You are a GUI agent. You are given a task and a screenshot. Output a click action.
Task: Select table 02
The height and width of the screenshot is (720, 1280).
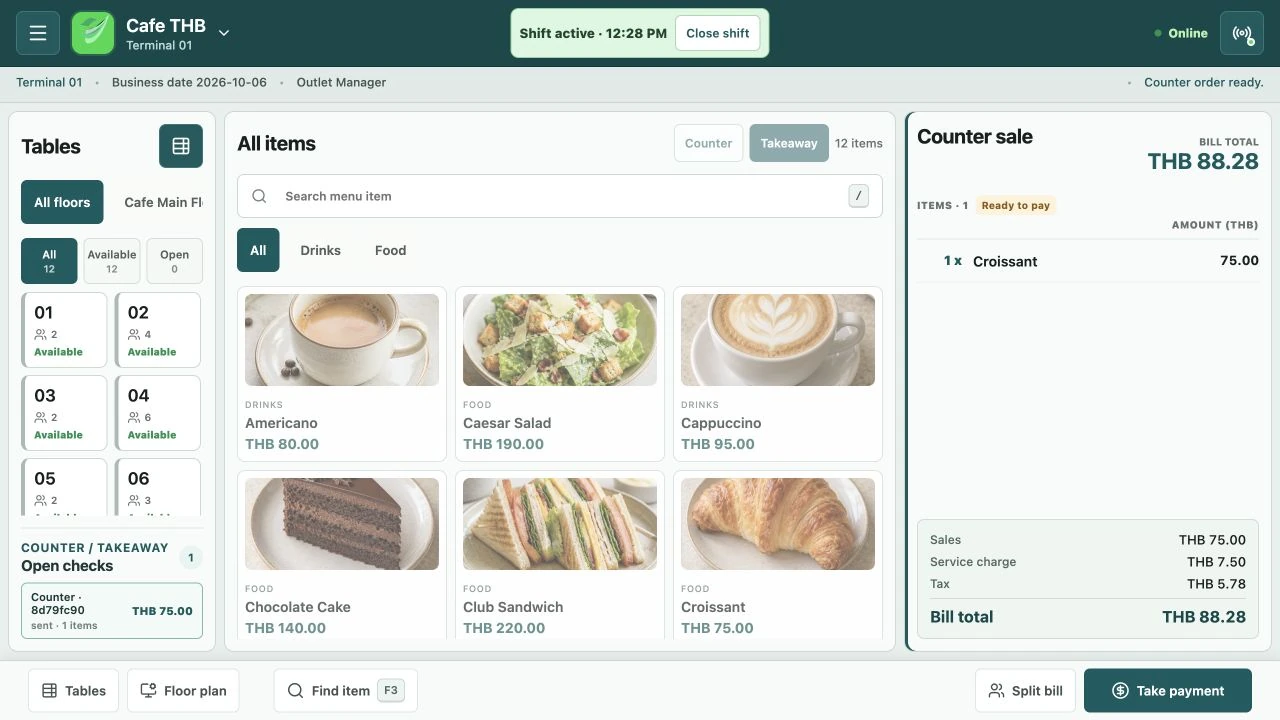158,330
